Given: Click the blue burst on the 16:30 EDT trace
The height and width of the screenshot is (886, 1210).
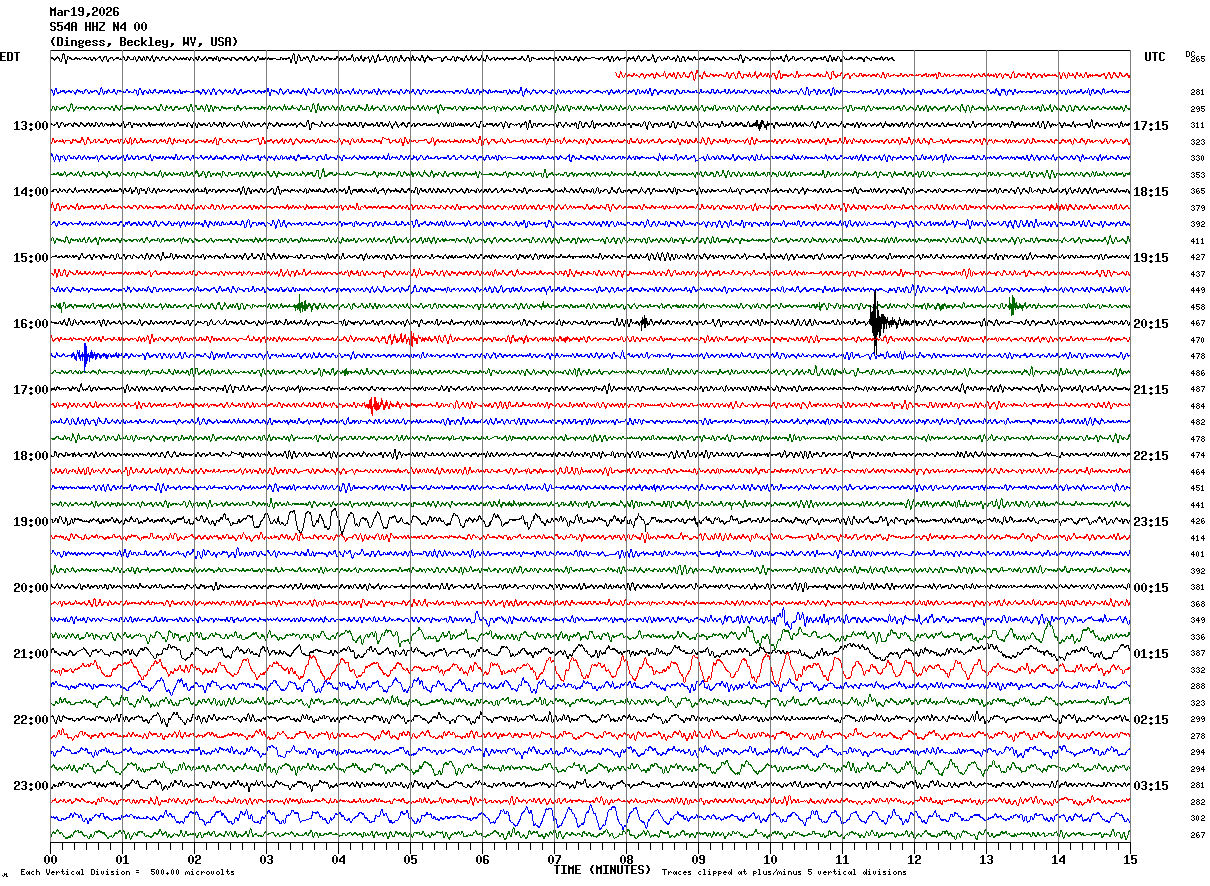Looking at the screenshot, I should tap(85, 355).
